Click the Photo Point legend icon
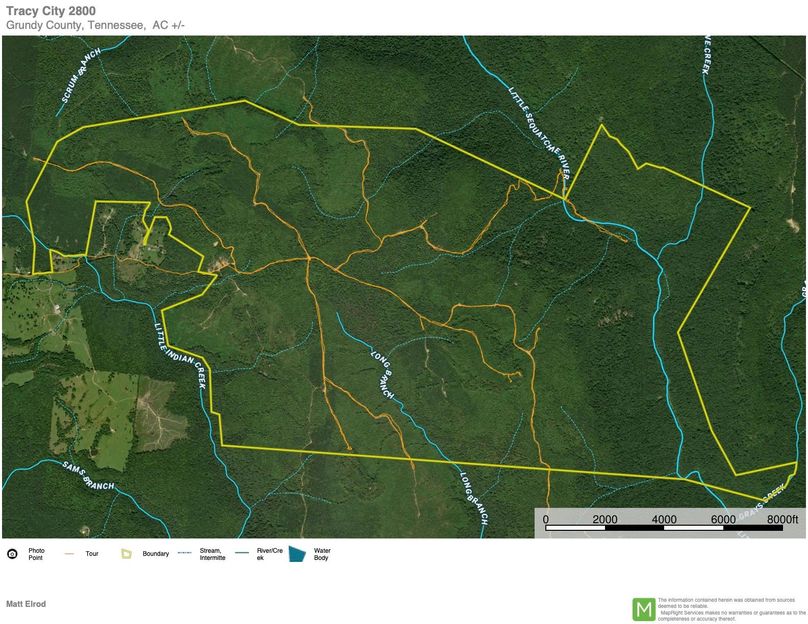Screen dimensions: 808x624 pyautogui.click(x=12, y=553)
